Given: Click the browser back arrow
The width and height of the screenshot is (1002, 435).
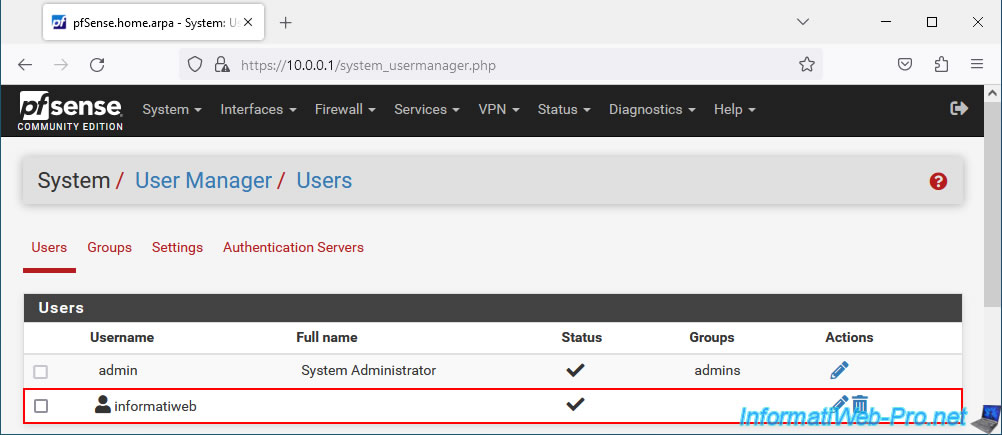Looking at the screenshot, I should (25, 65).
